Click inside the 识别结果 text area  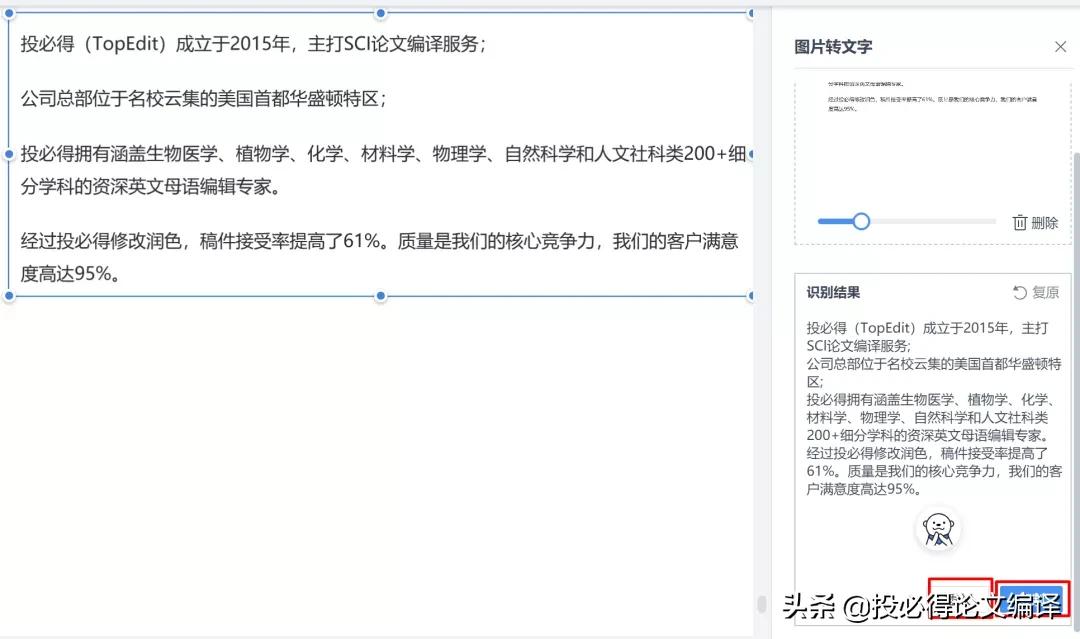933,408
